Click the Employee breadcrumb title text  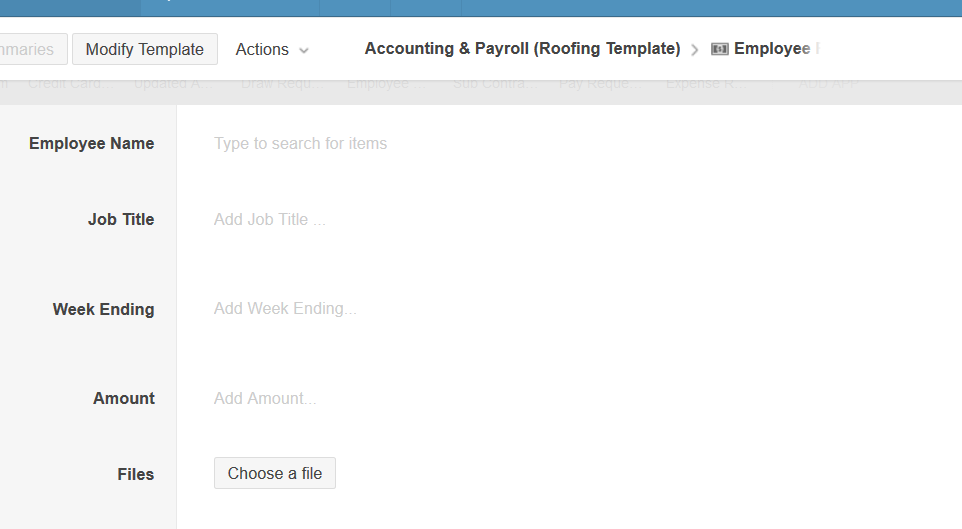tap(777, 49)
